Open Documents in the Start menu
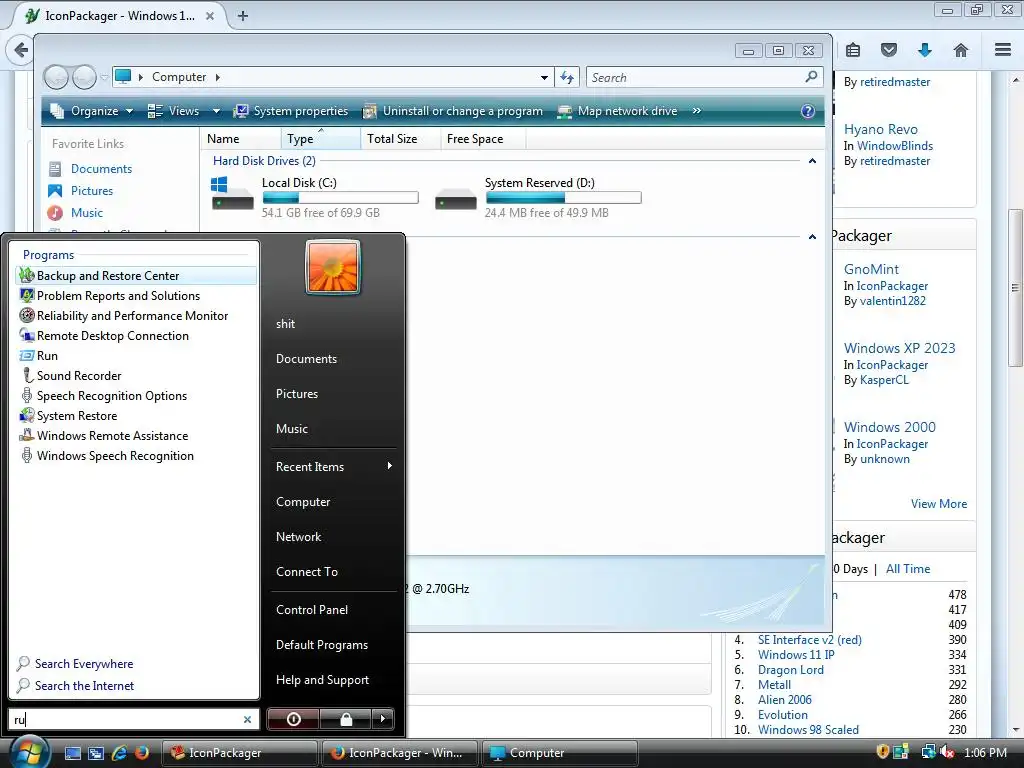Screen dimensions: 1024x768 click(306, 359)
